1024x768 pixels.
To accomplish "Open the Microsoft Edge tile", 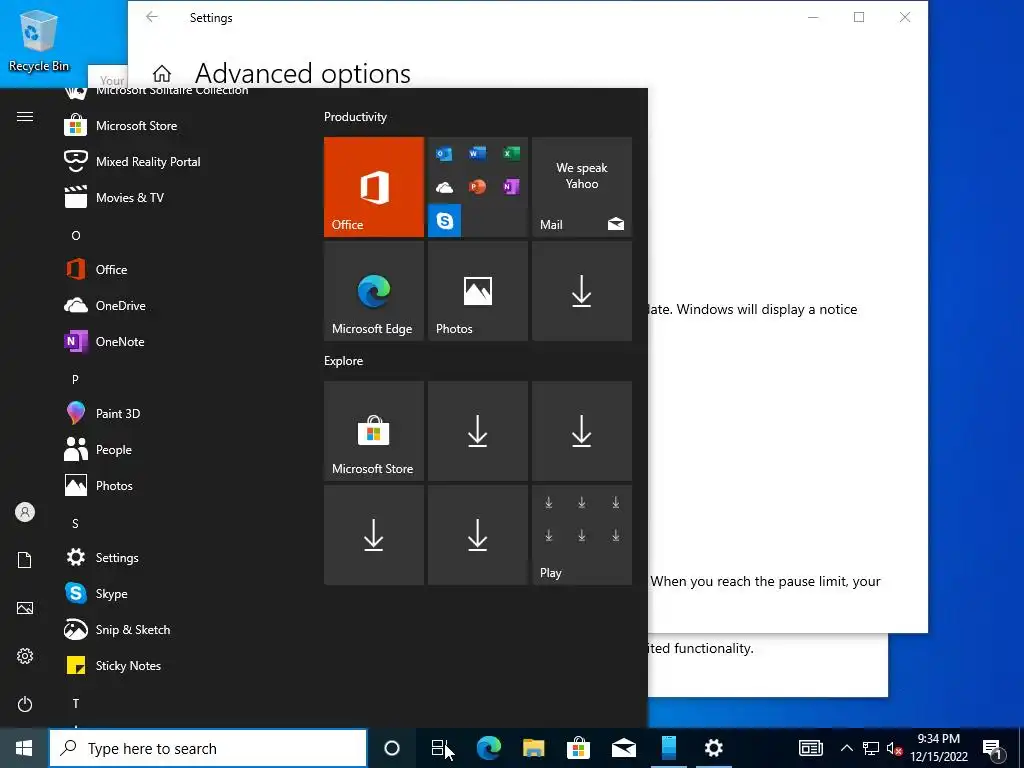I will click(x=374, y=291).
